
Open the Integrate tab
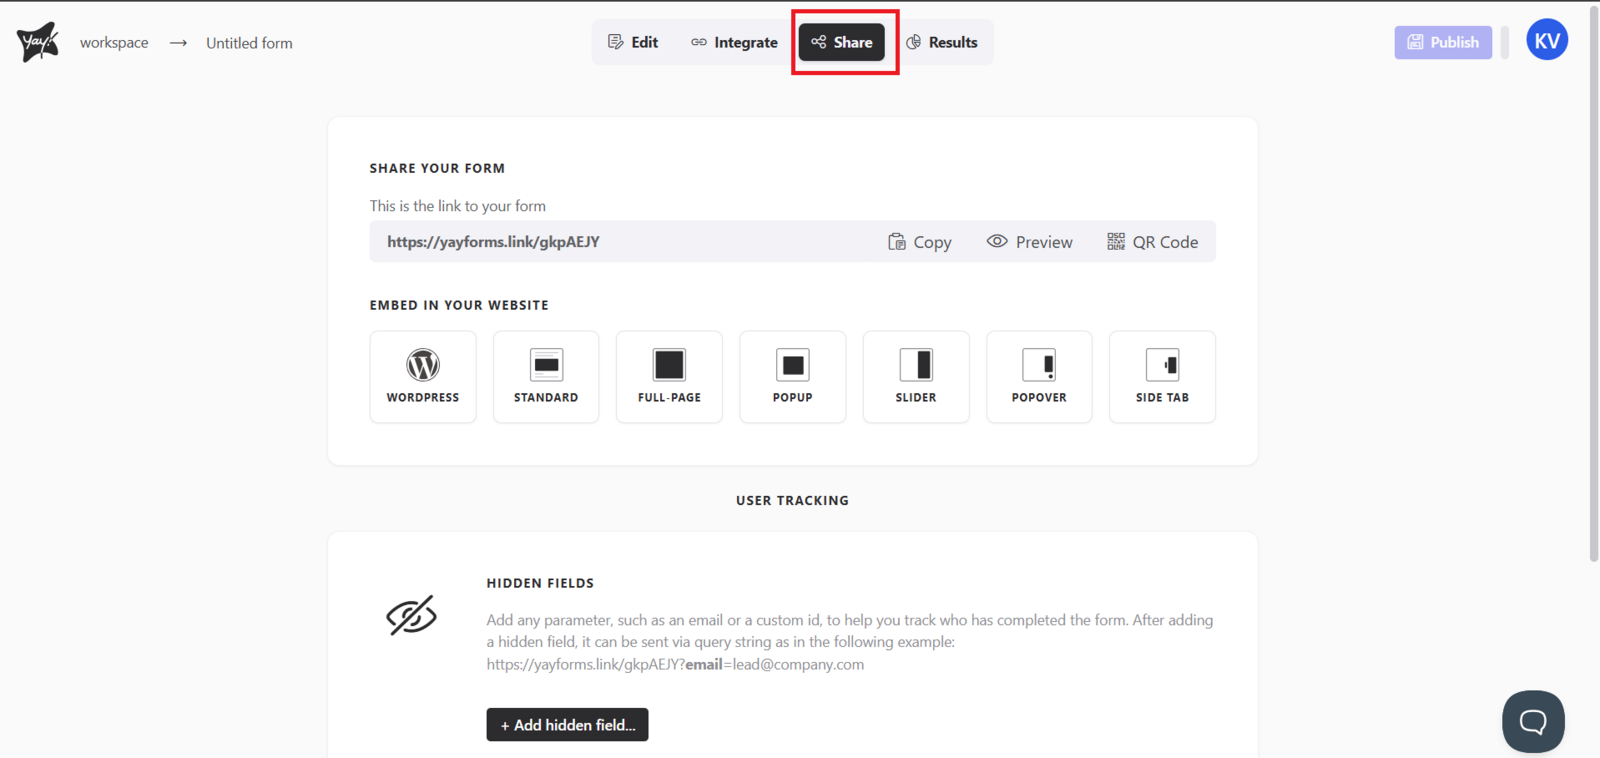(x=734, y=42)
